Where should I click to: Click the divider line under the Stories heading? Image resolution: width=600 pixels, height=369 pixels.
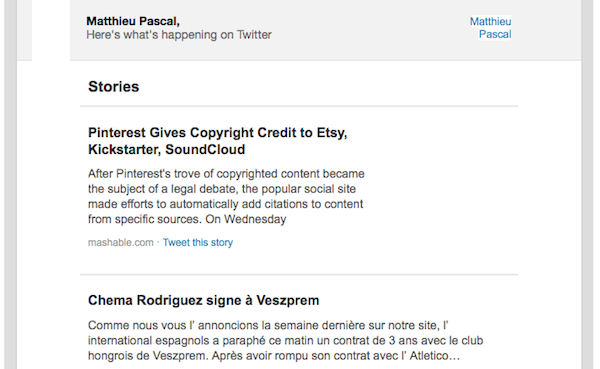(299, 106)
